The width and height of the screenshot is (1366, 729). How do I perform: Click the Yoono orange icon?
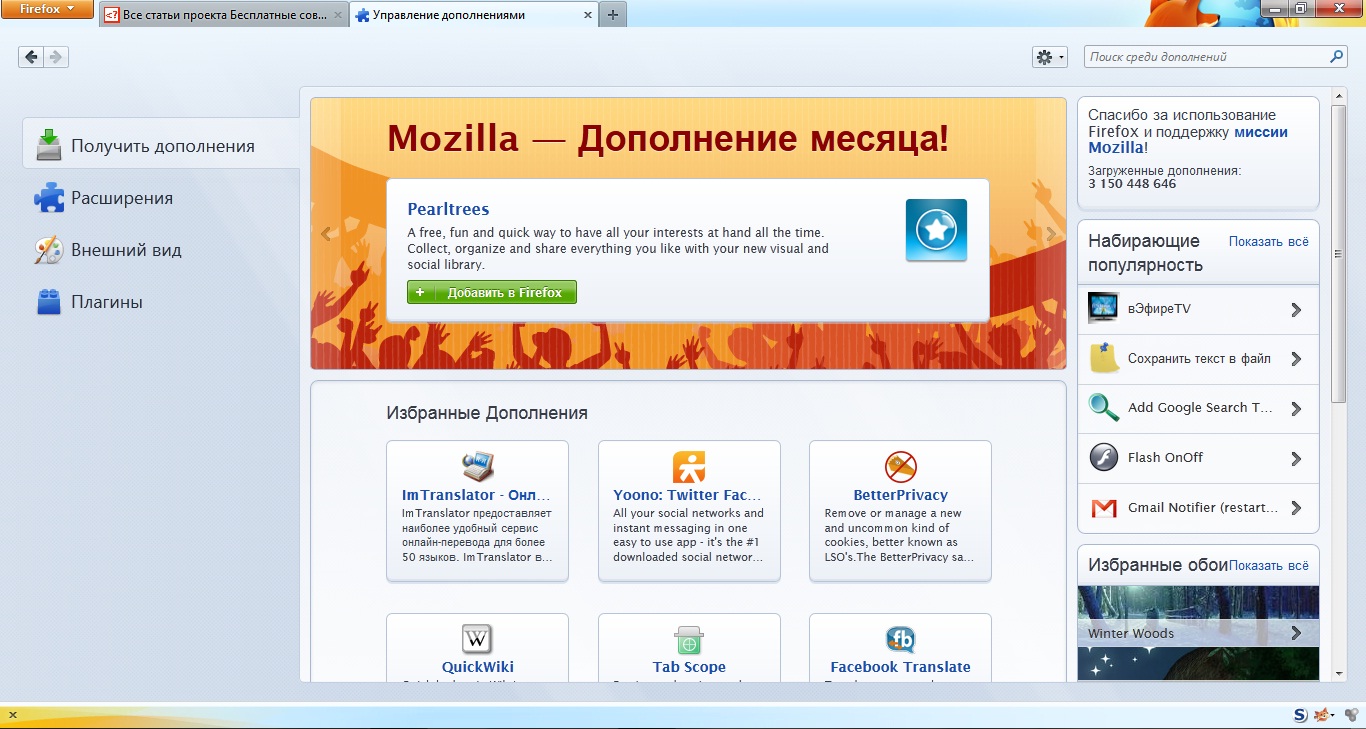[x=689, y=466]
